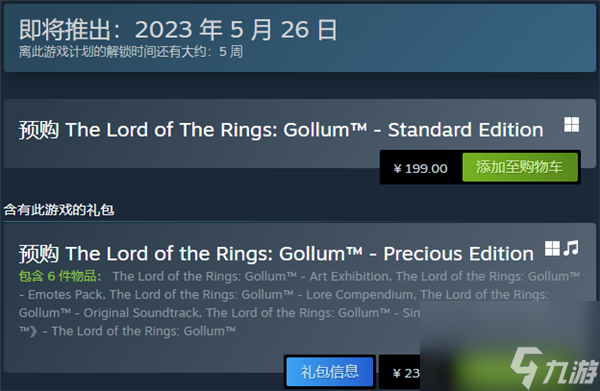Click the music note icon on Precious Edition
The image size is (600, 391).
click(571, 248)
